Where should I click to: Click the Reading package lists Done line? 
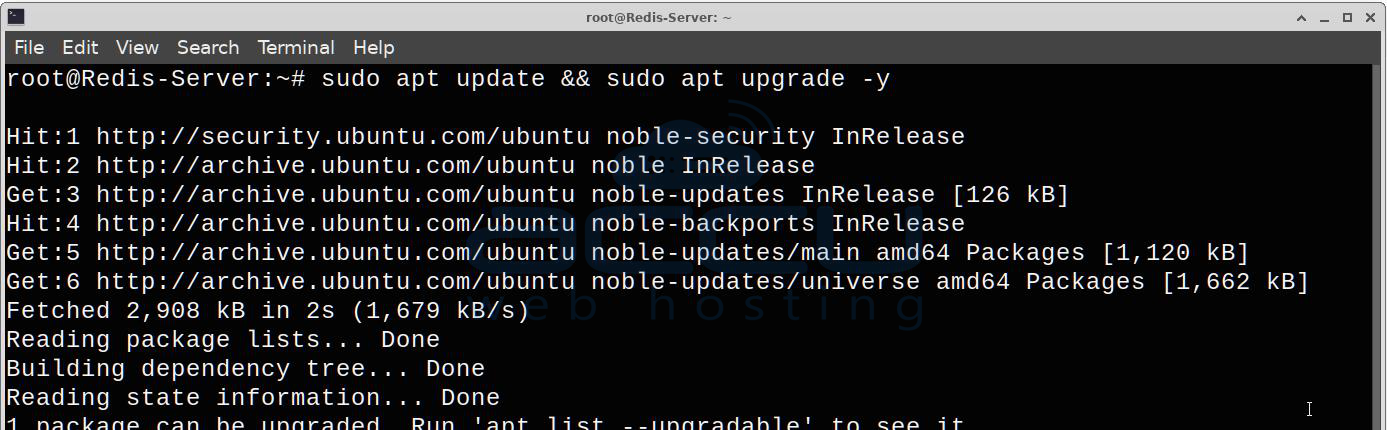click(223, 340)
